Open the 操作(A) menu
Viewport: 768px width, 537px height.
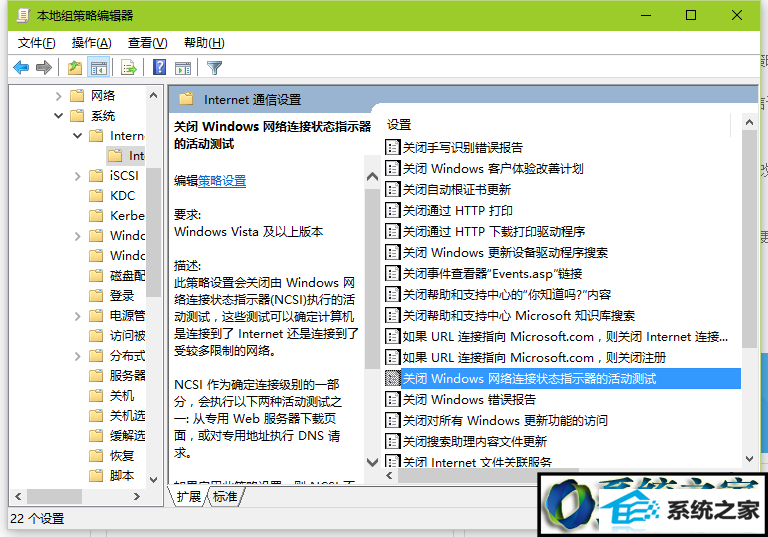click(92, 43)
